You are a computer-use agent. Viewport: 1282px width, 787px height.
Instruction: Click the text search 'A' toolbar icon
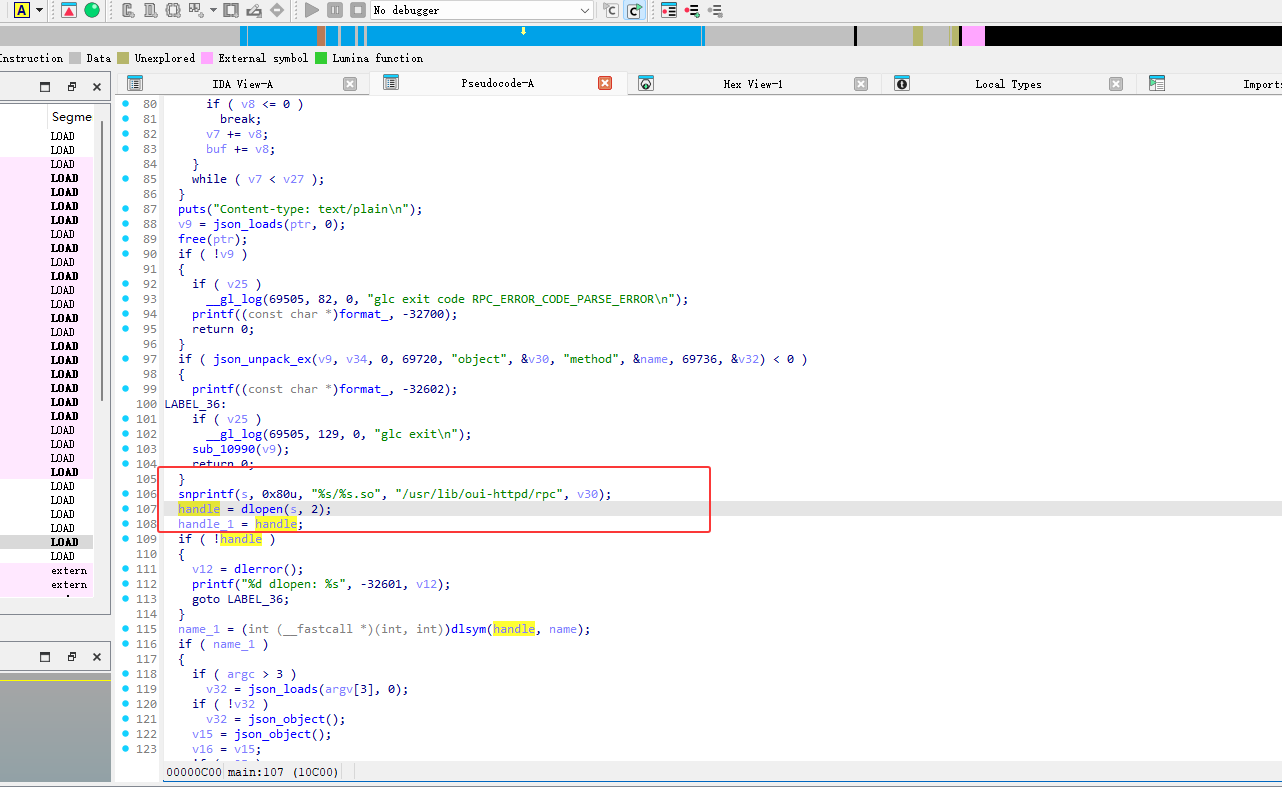pos(21,10)
